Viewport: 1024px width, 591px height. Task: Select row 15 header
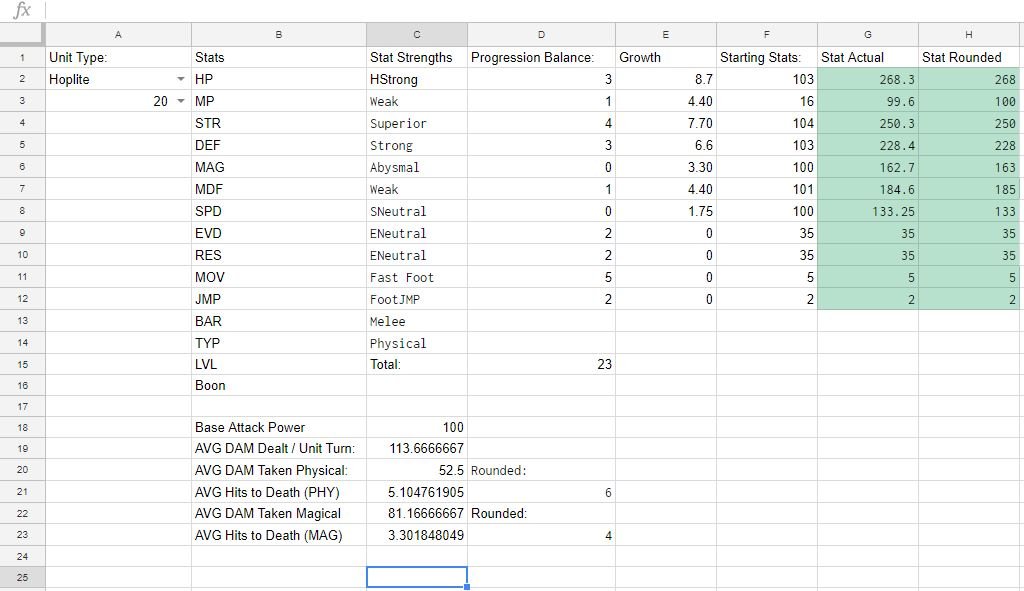[x=22, y=364]
